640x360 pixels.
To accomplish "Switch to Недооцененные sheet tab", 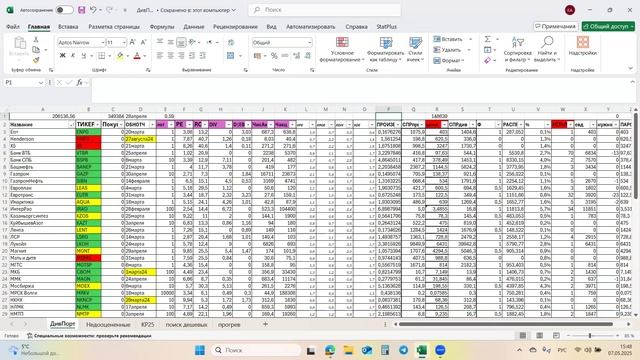I will click(x=108, y=324).
